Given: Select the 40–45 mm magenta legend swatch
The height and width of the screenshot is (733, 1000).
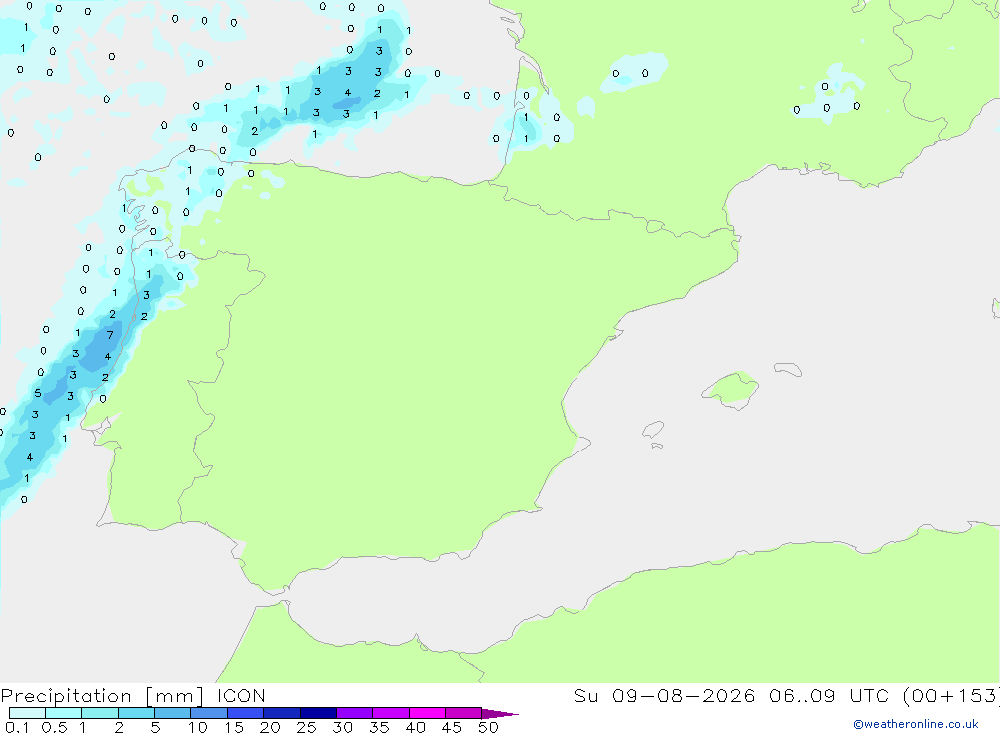Looking at the screenshot, I should [x=427, y=713].
